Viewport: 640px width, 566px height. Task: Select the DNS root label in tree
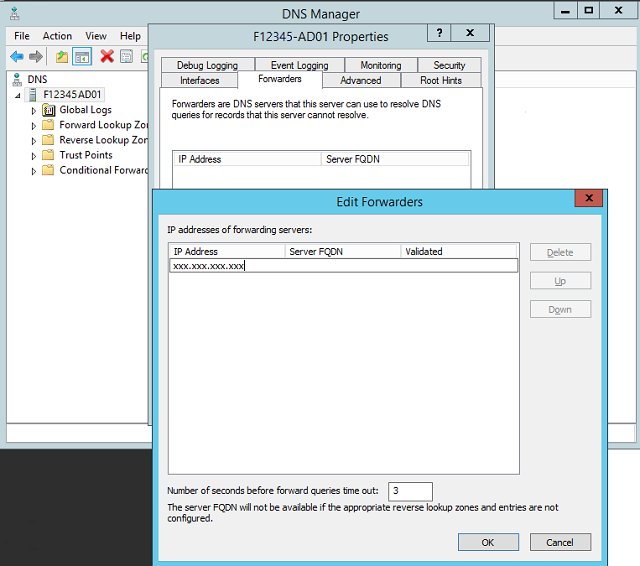37,79
